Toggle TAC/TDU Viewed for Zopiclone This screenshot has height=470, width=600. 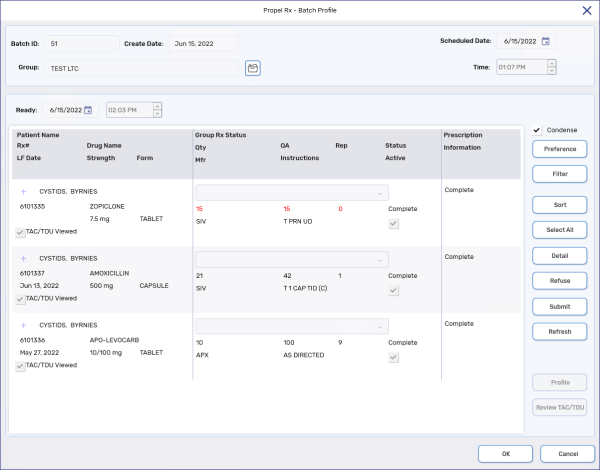[x=21, y=232]
